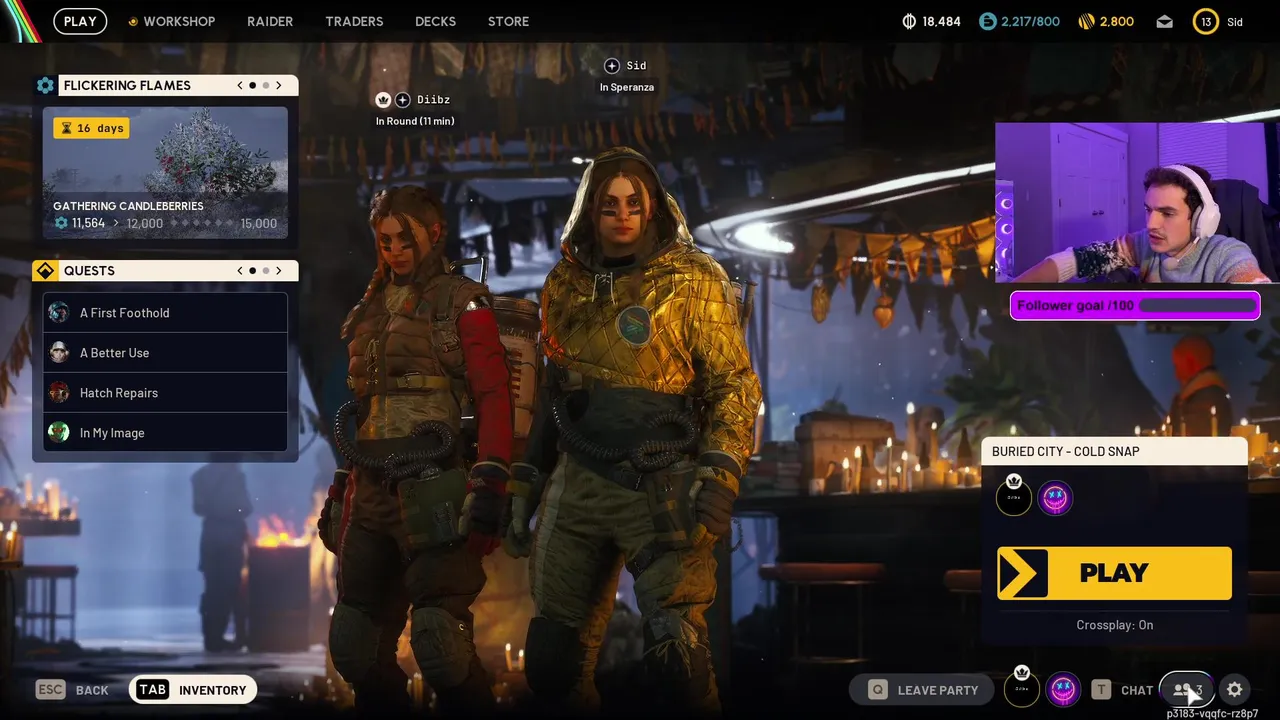Image resolution: width=1280 pixels, height=720 pixels.
Task: Open the Hatch Repairs quest
Action: pyautogui.click(x=165, y=393)
